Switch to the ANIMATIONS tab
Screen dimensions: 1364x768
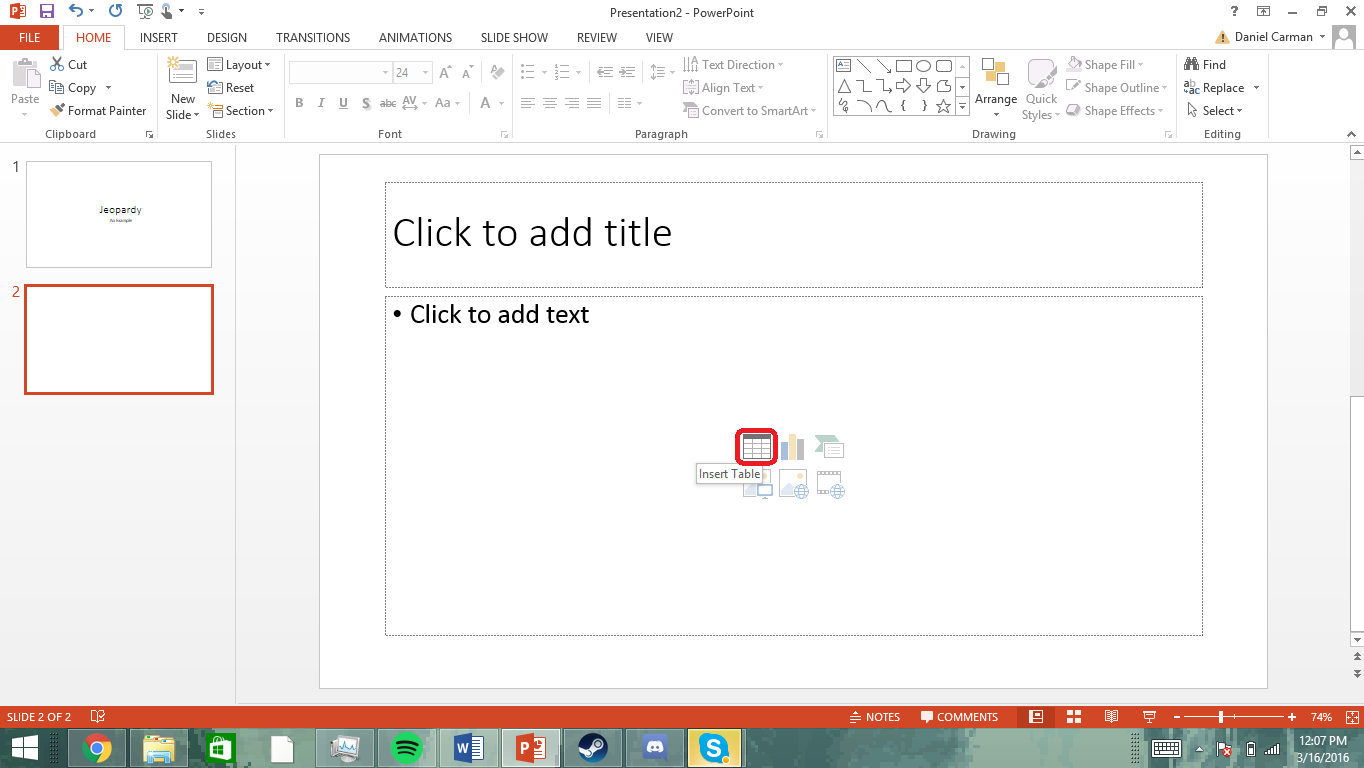pyautogui.click(x=415, y=38)
